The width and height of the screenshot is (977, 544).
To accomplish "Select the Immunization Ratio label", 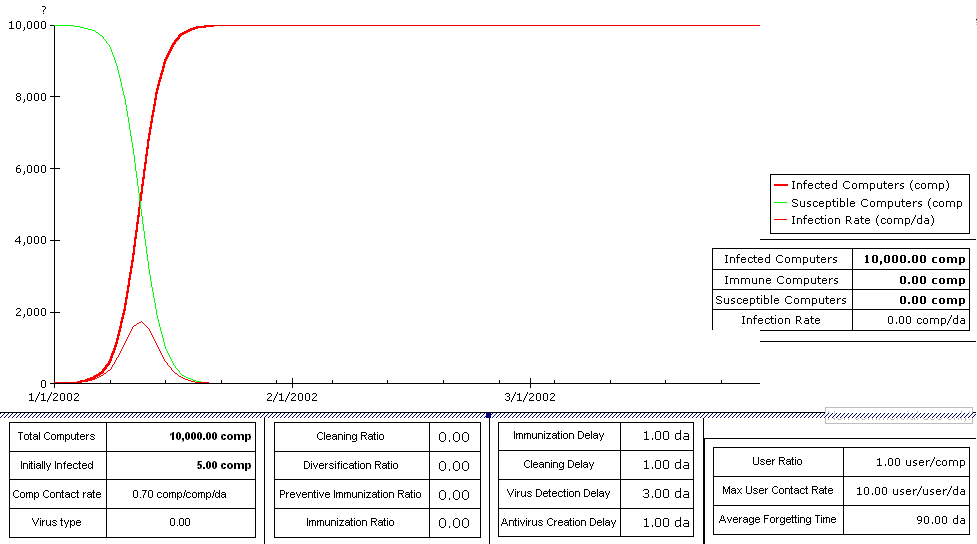I will (x=351, y=522).
